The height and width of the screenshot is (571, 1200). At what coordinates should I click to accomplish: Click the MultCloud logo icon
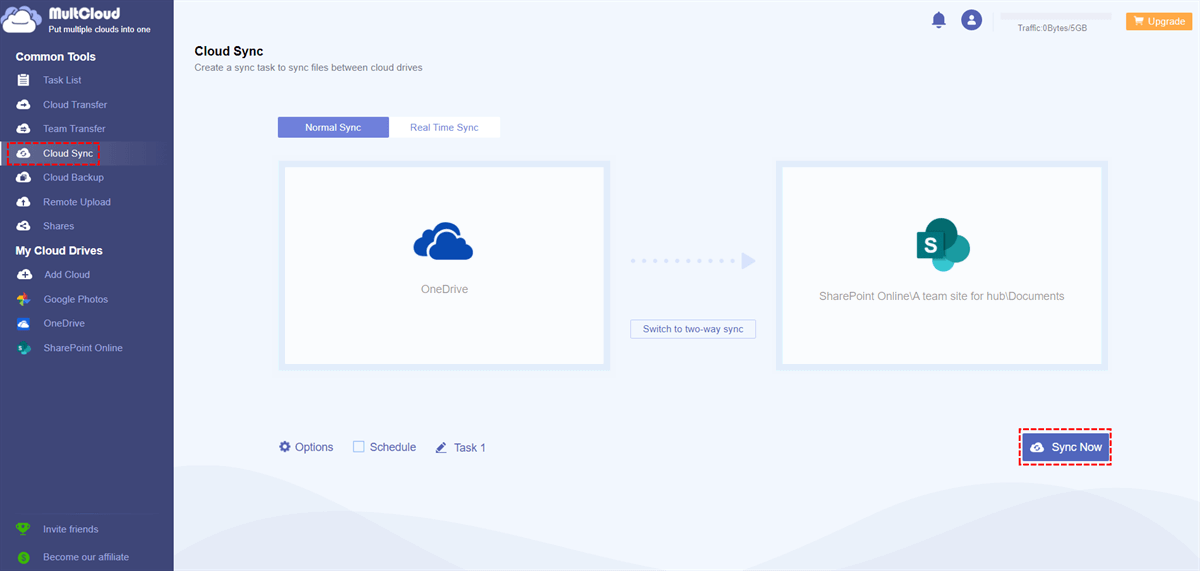[22, 21]
